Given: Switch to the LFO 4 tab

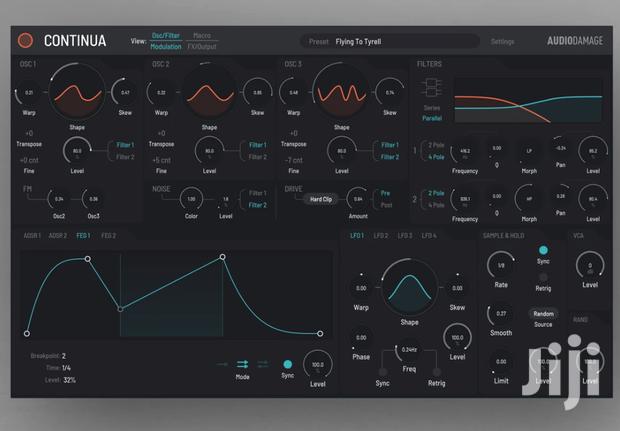Looking at the screenshot, I should click(x=429, y=236).
